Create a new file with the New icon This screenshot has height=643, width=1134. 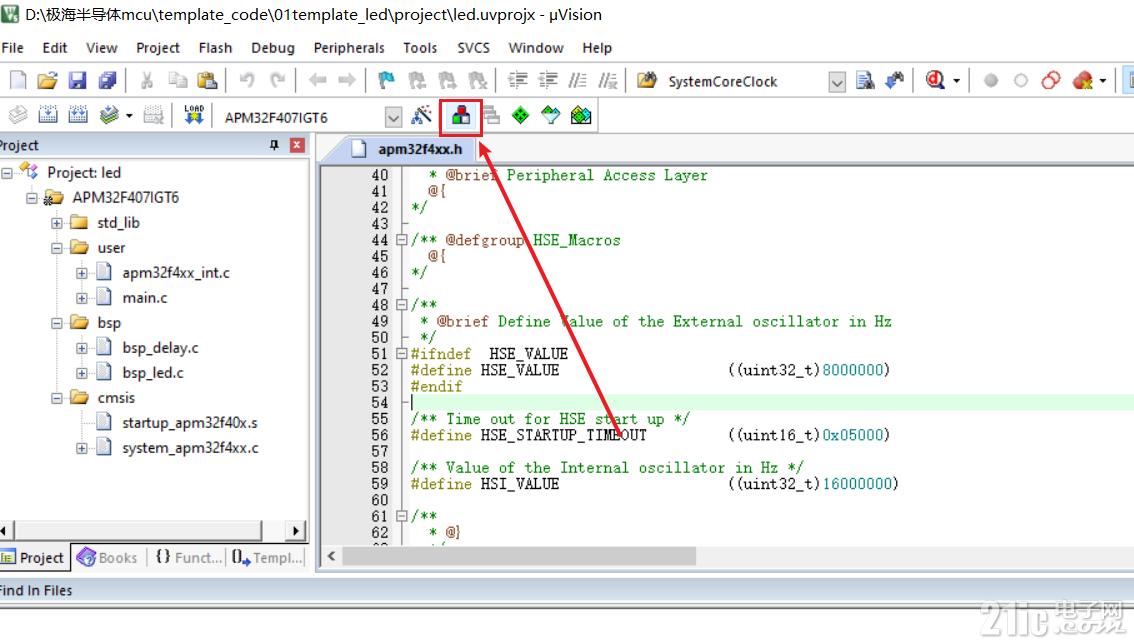pos(18,80)
